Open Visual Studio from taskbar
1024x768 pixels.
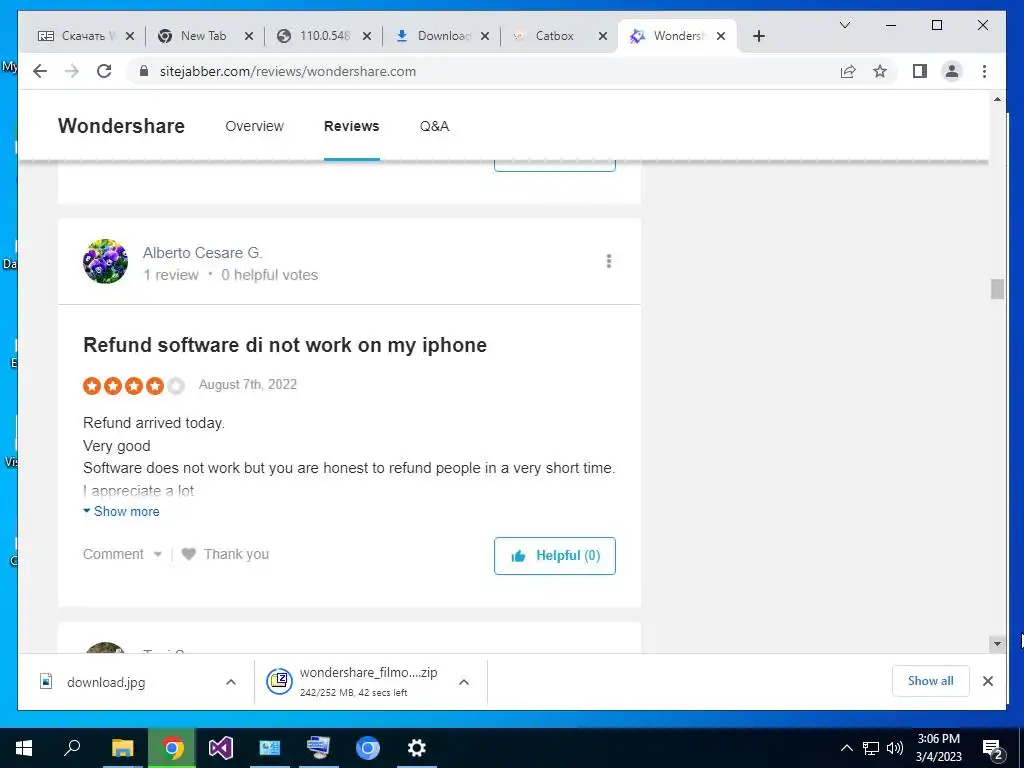221,748
